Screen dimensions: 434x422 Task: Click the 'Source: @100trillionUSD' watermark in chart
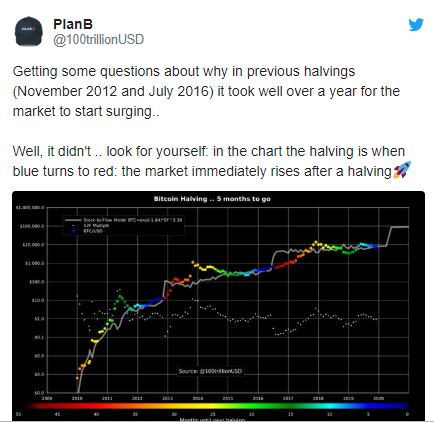210,371
